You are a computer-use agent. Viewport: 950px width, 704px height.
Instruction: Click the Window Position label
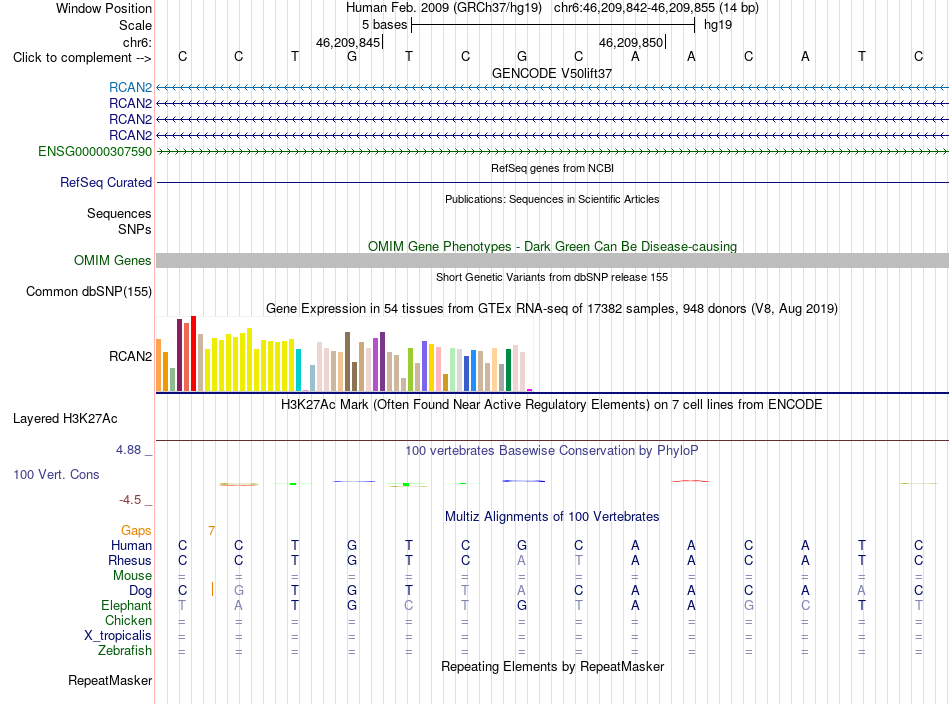coord(104,8)
